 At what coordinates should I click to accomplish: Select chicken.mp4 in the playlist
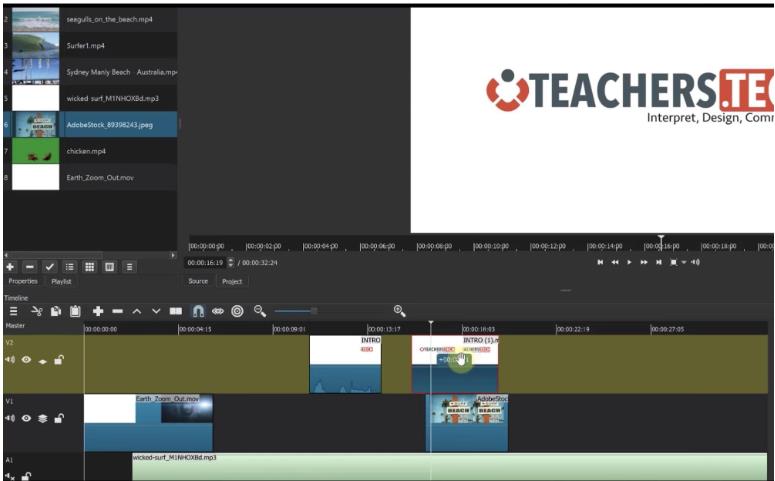90,151
